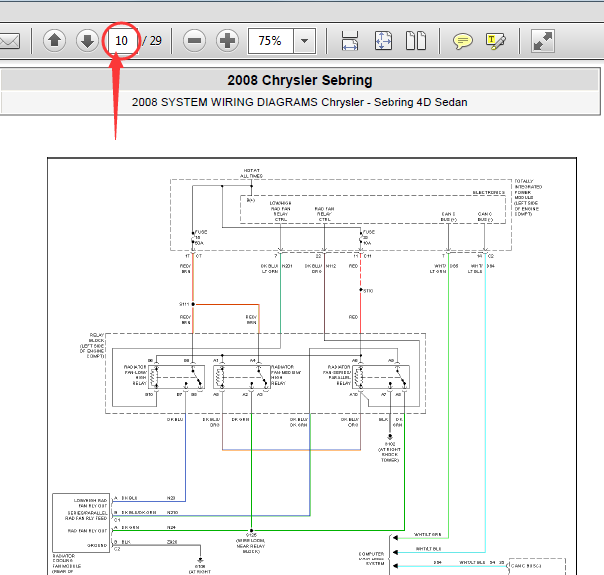Zoom in with the plus button
The image size is (604, 575).
pos(227,40)
